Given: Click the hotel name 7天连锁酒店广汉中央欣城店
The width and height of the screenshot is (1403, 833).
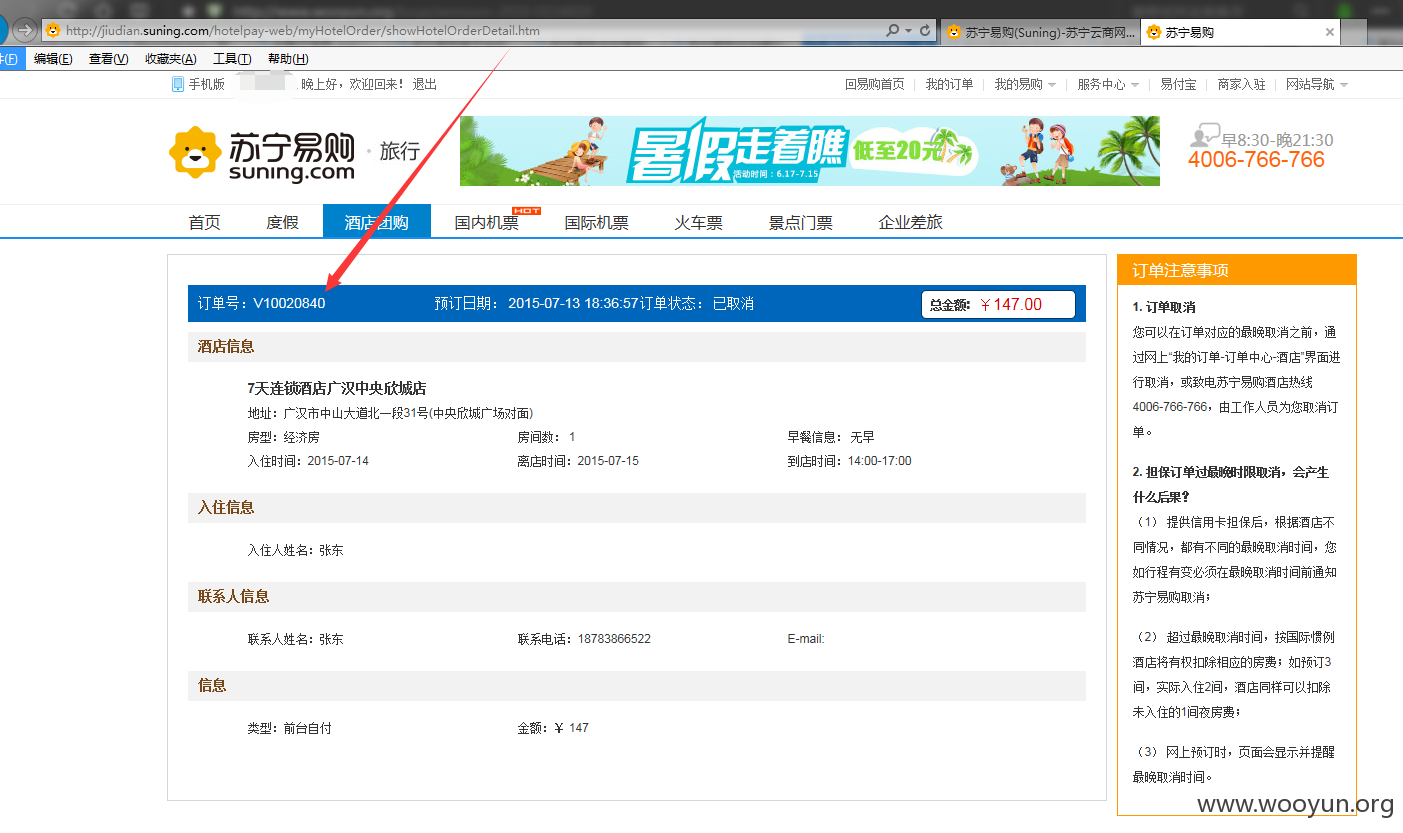Looking at the screenshot, I should (337, 388).
